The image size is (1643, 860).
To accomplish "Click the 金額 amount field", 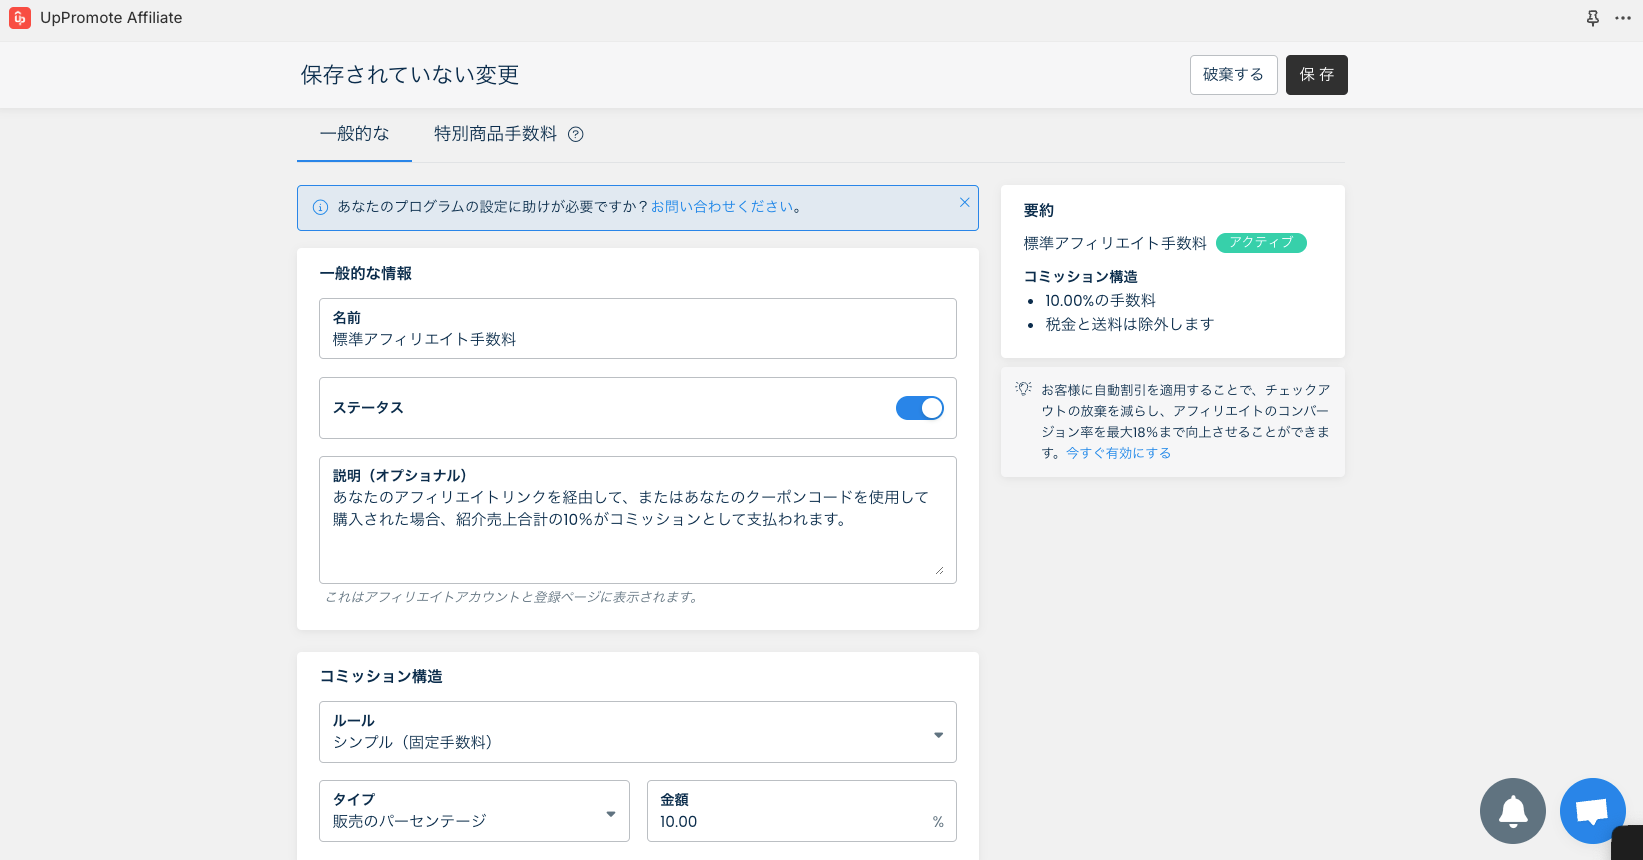I will tap(790, 821).
